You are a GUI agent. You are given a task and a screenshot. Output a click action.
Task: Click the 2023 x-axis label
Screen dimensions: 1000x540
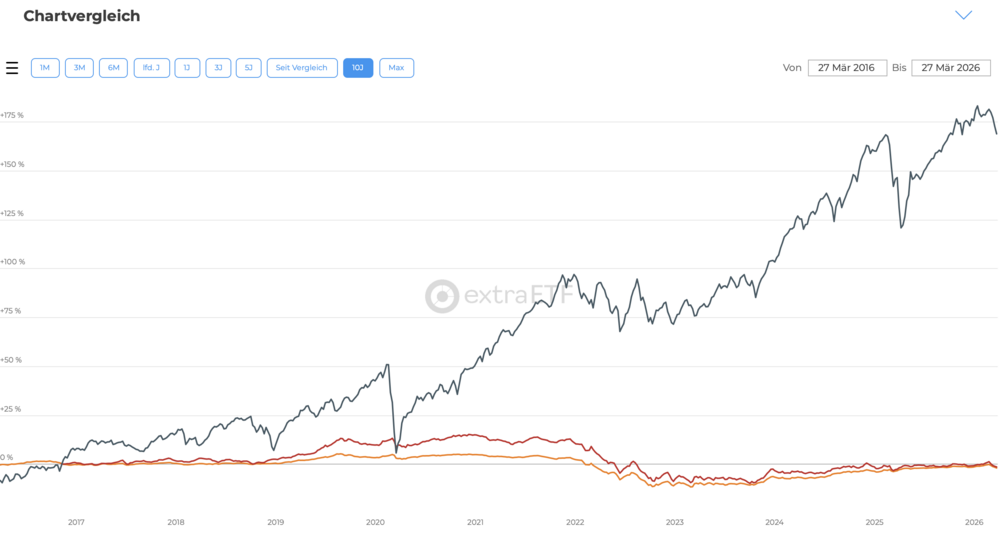(x=675, y=522)
